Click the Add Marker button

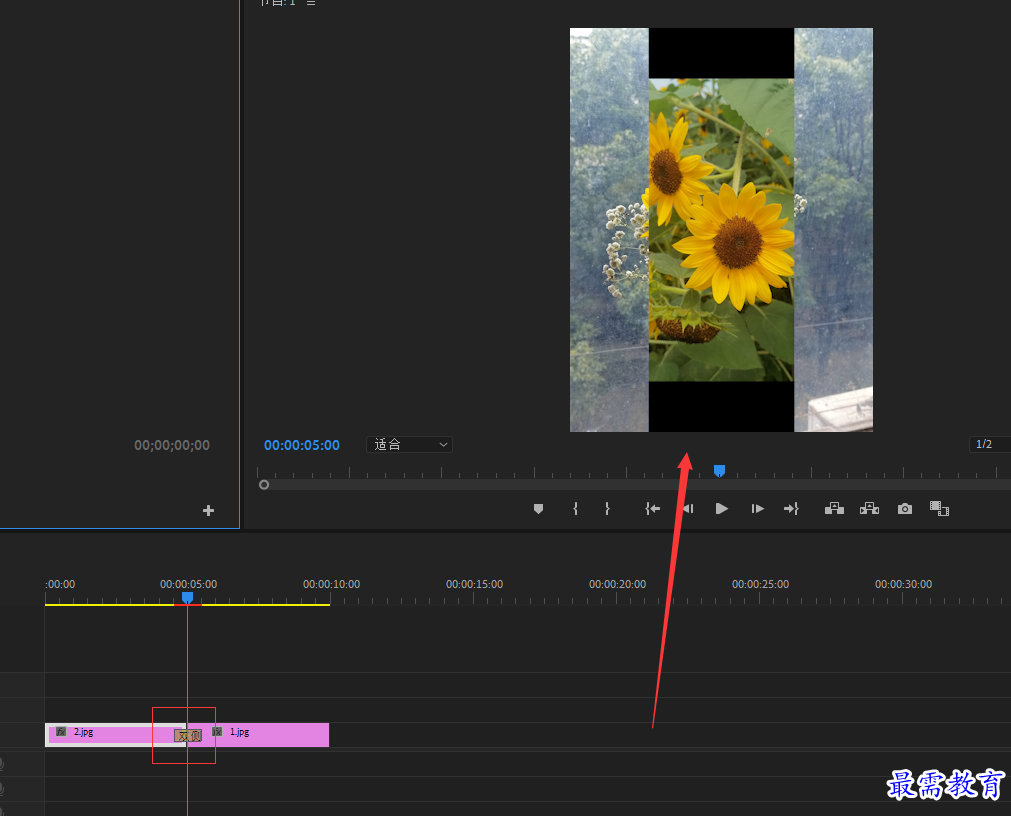538,509
